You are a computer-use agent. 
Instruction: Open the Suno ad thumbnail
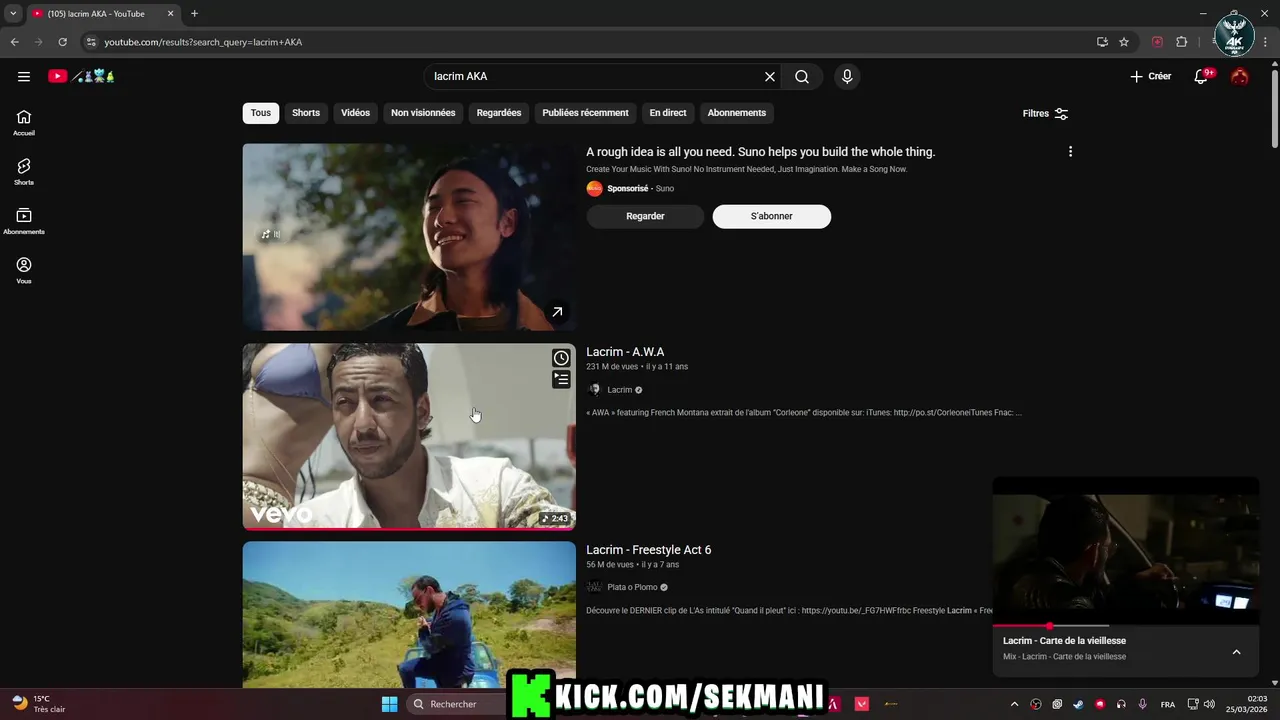coord(409,237)
